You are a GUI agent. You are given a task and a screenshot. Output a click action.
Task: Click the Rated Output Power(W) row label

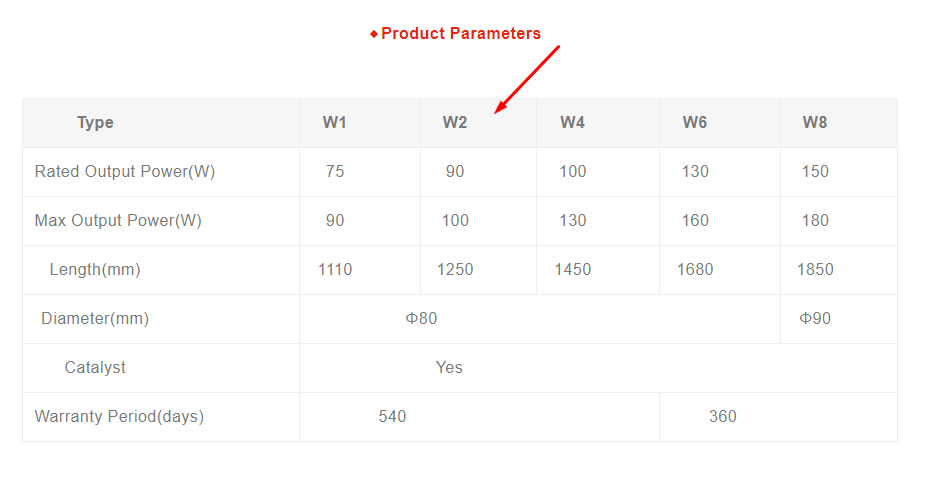(x=125, y=172)
